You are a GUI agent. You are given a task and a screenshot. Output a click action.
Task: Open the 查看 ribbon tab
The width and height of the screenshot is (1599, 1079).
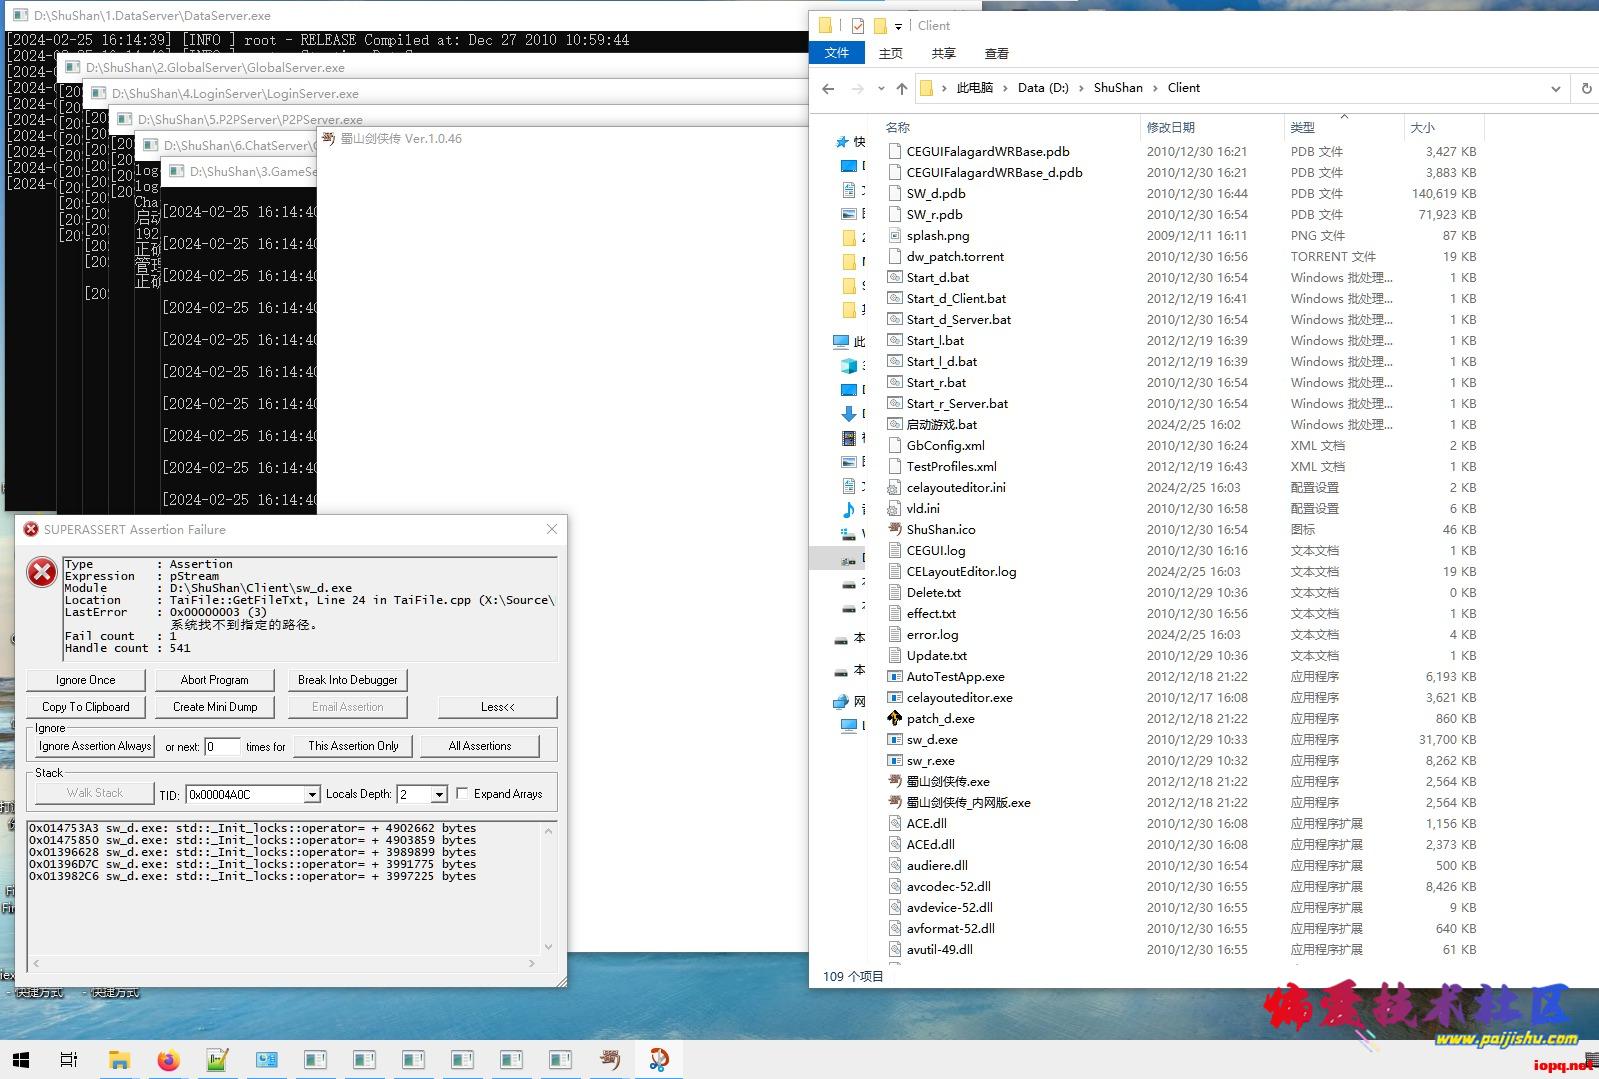996,53
